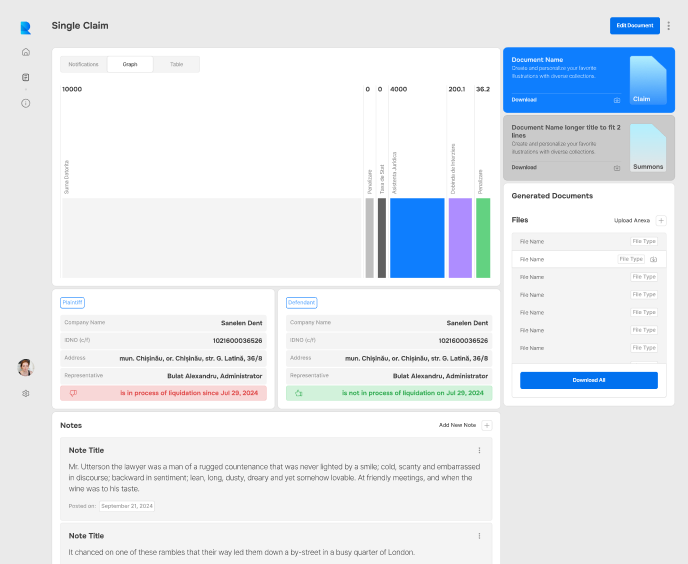The image size is (688, 564).
Task: Click the 'September 21, 2024' posted date
Action: (x=127, y=506)
